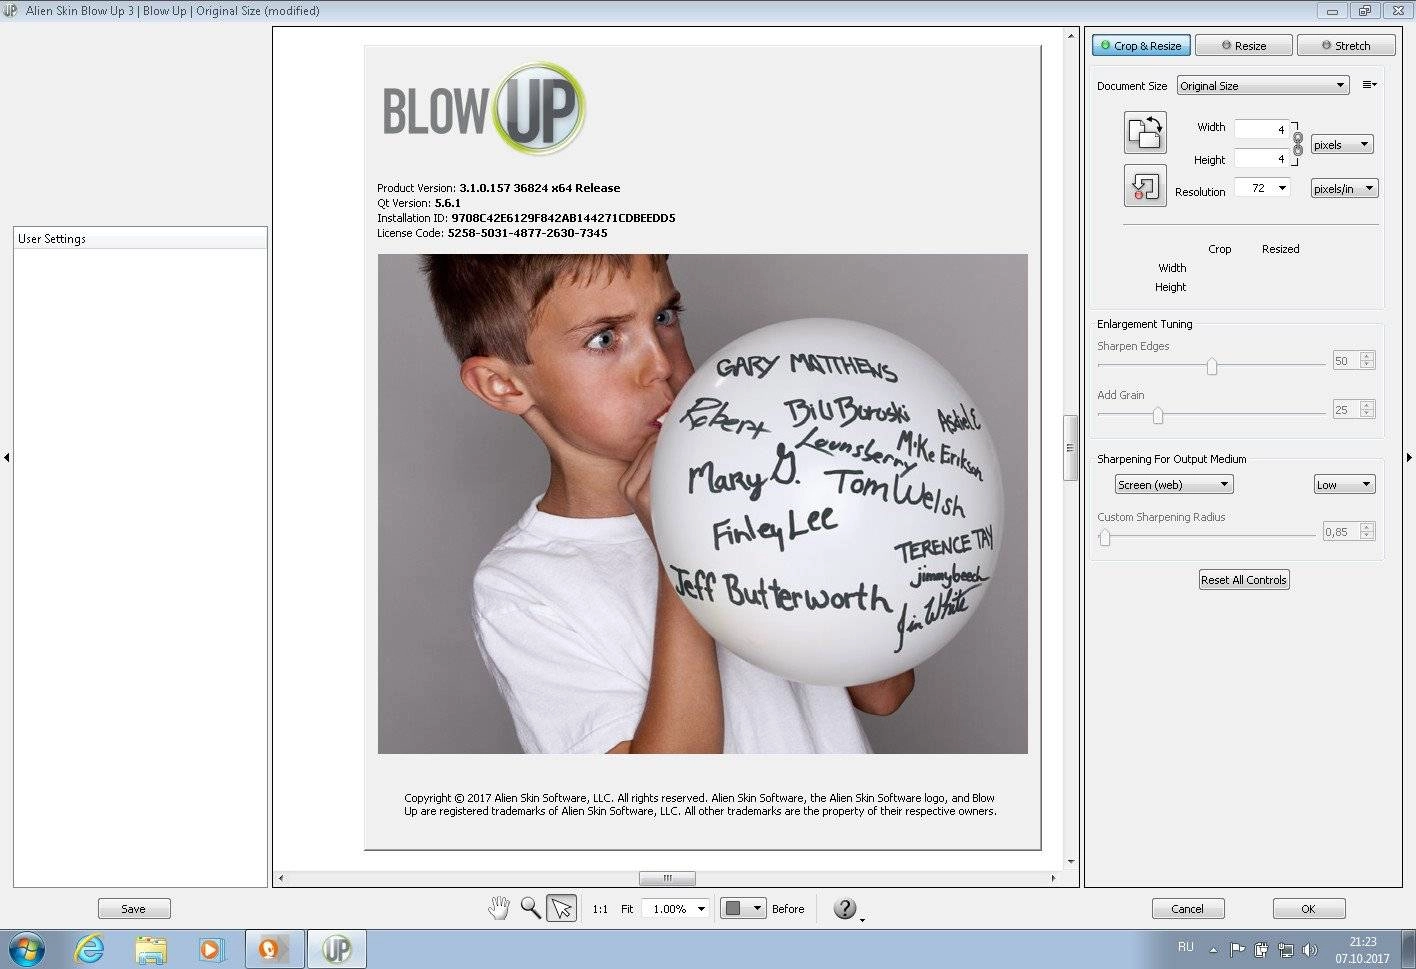Image resolution: width=1416 pixels, height=969 pixels.
Task: Switch to the orange app on taskbar
Action: pos(274,949)
